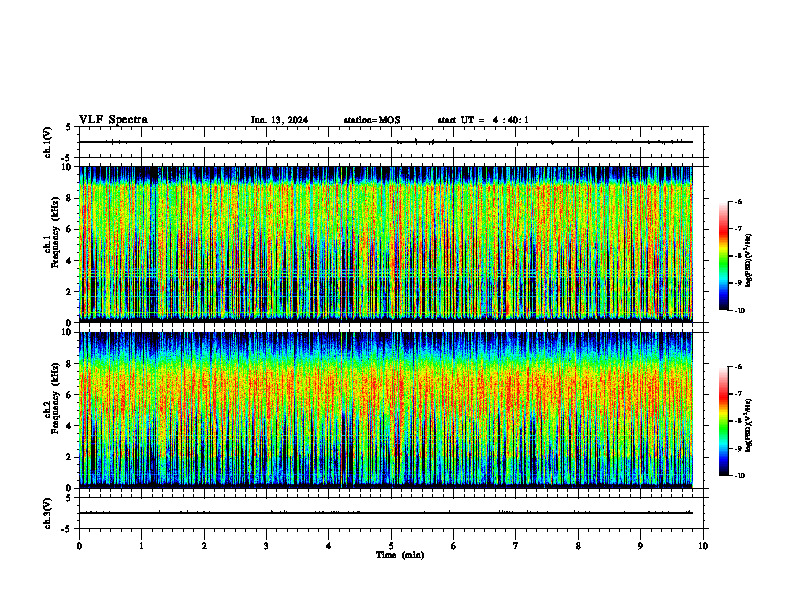The height and width of the screenshot is (612, 792).
Task: Click the 3 minute tick on Time axis
Action: (x=266, y=546)
